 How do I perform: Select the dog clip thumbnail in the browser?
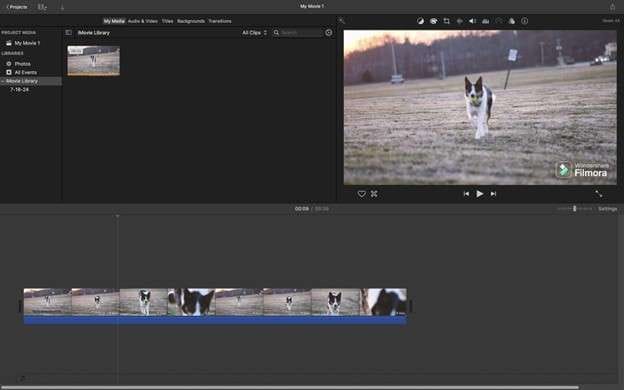[x=94, y=60]
